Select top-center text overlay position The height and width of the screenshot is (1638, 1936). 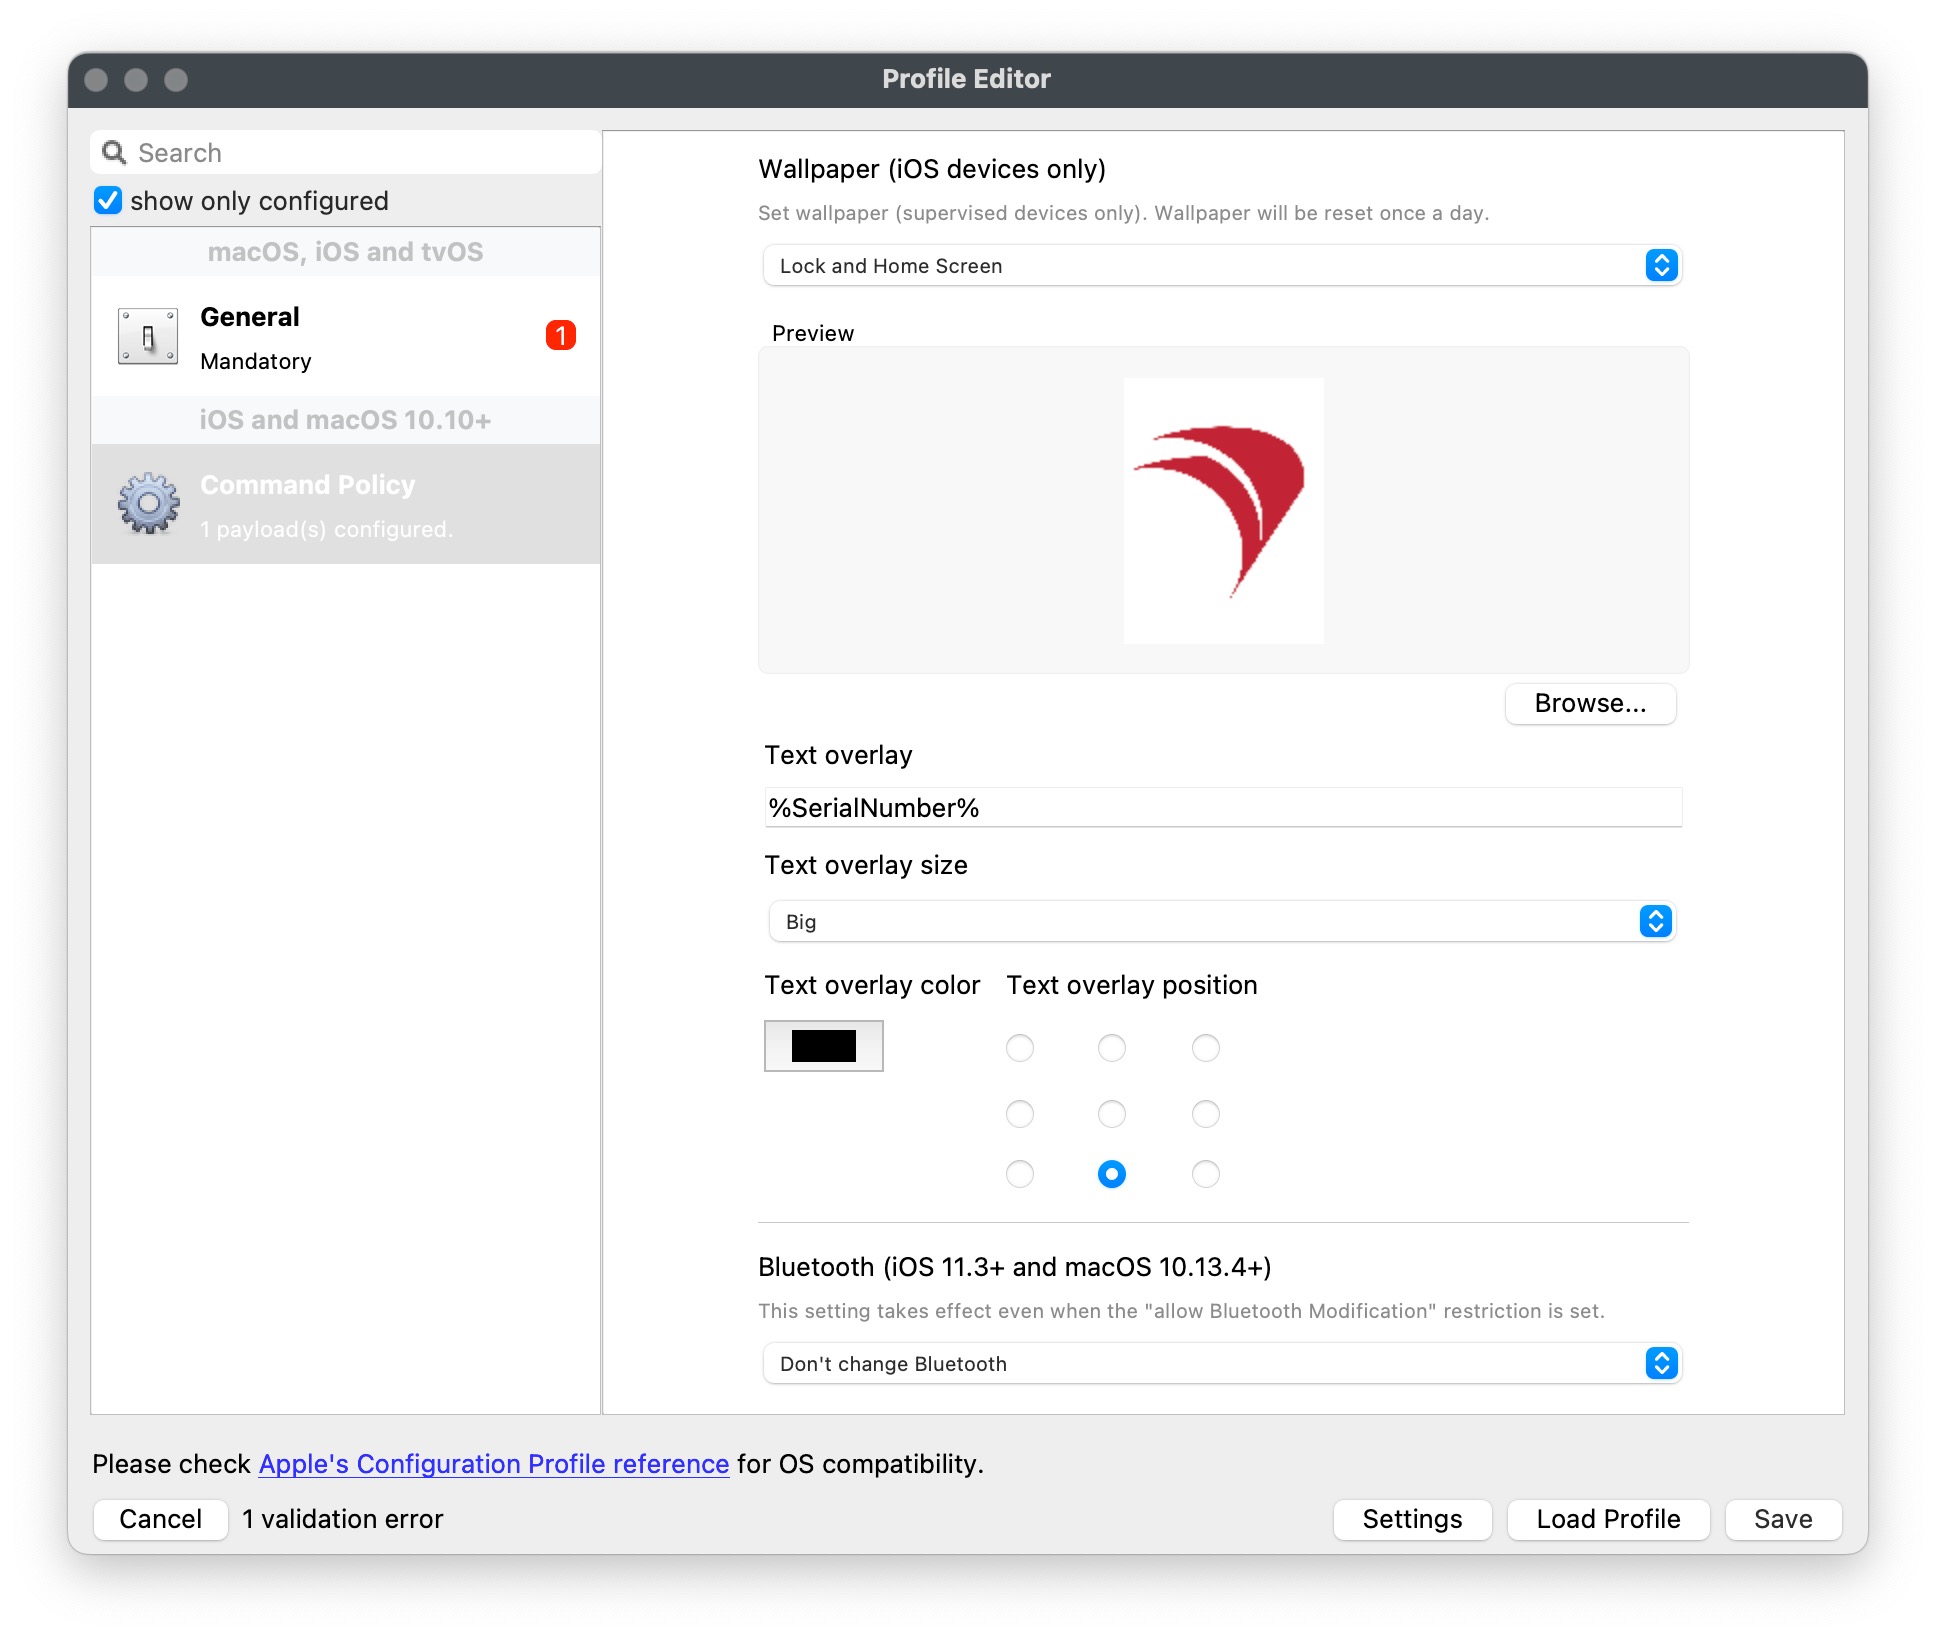(1112, 1048)
